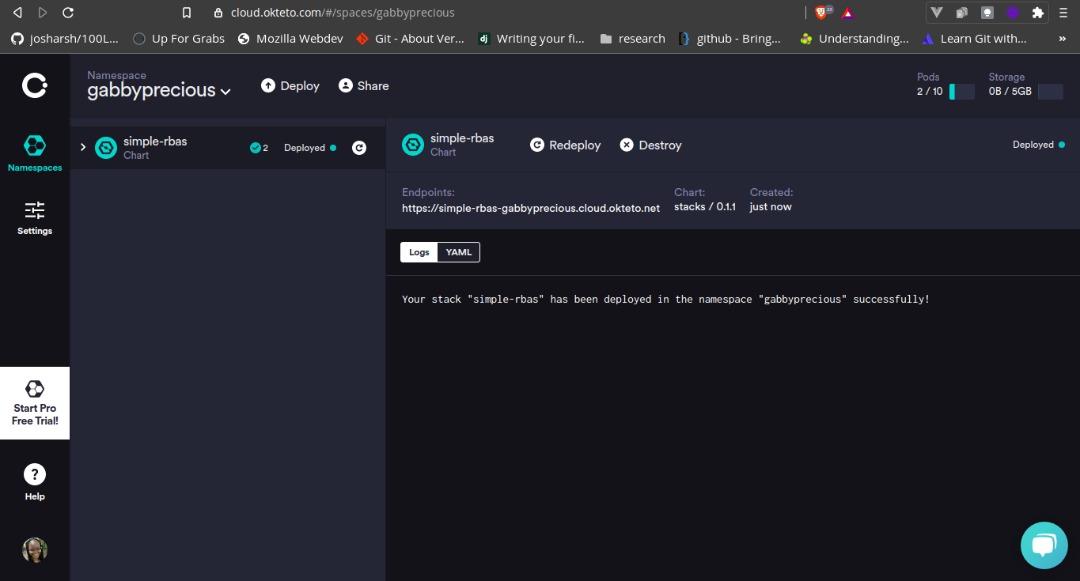Screen dimensions: 1080x581
Task: Click the Pods usage bar
Action: tap(962, 92)
